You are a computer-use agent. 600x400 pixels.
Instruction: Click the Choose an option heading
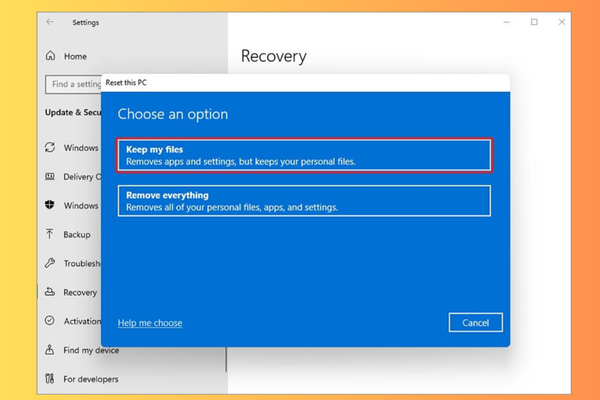[x=173, y=114]
